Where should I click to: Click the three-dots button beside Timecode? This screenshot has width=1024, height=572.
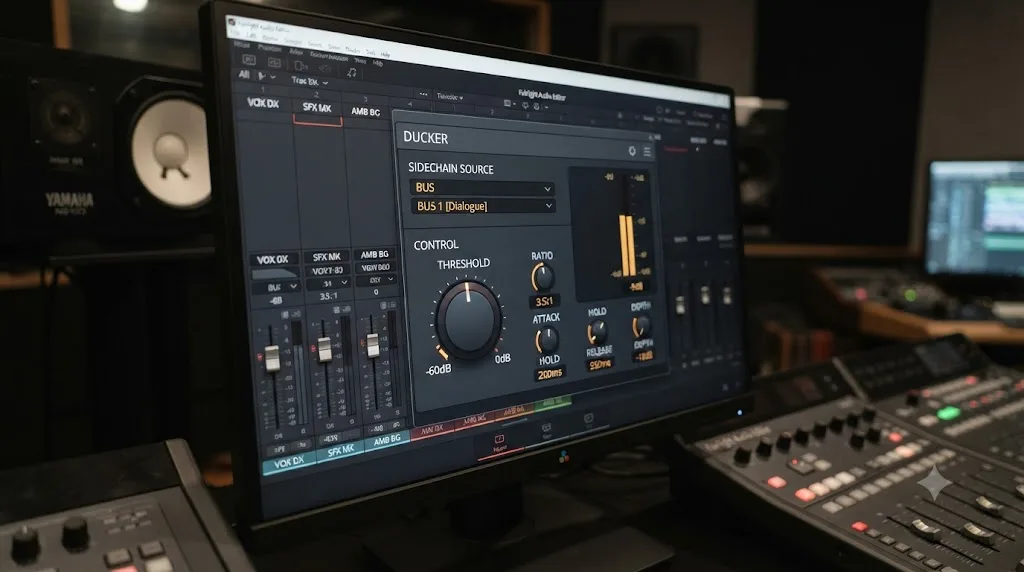coord(423,95)
